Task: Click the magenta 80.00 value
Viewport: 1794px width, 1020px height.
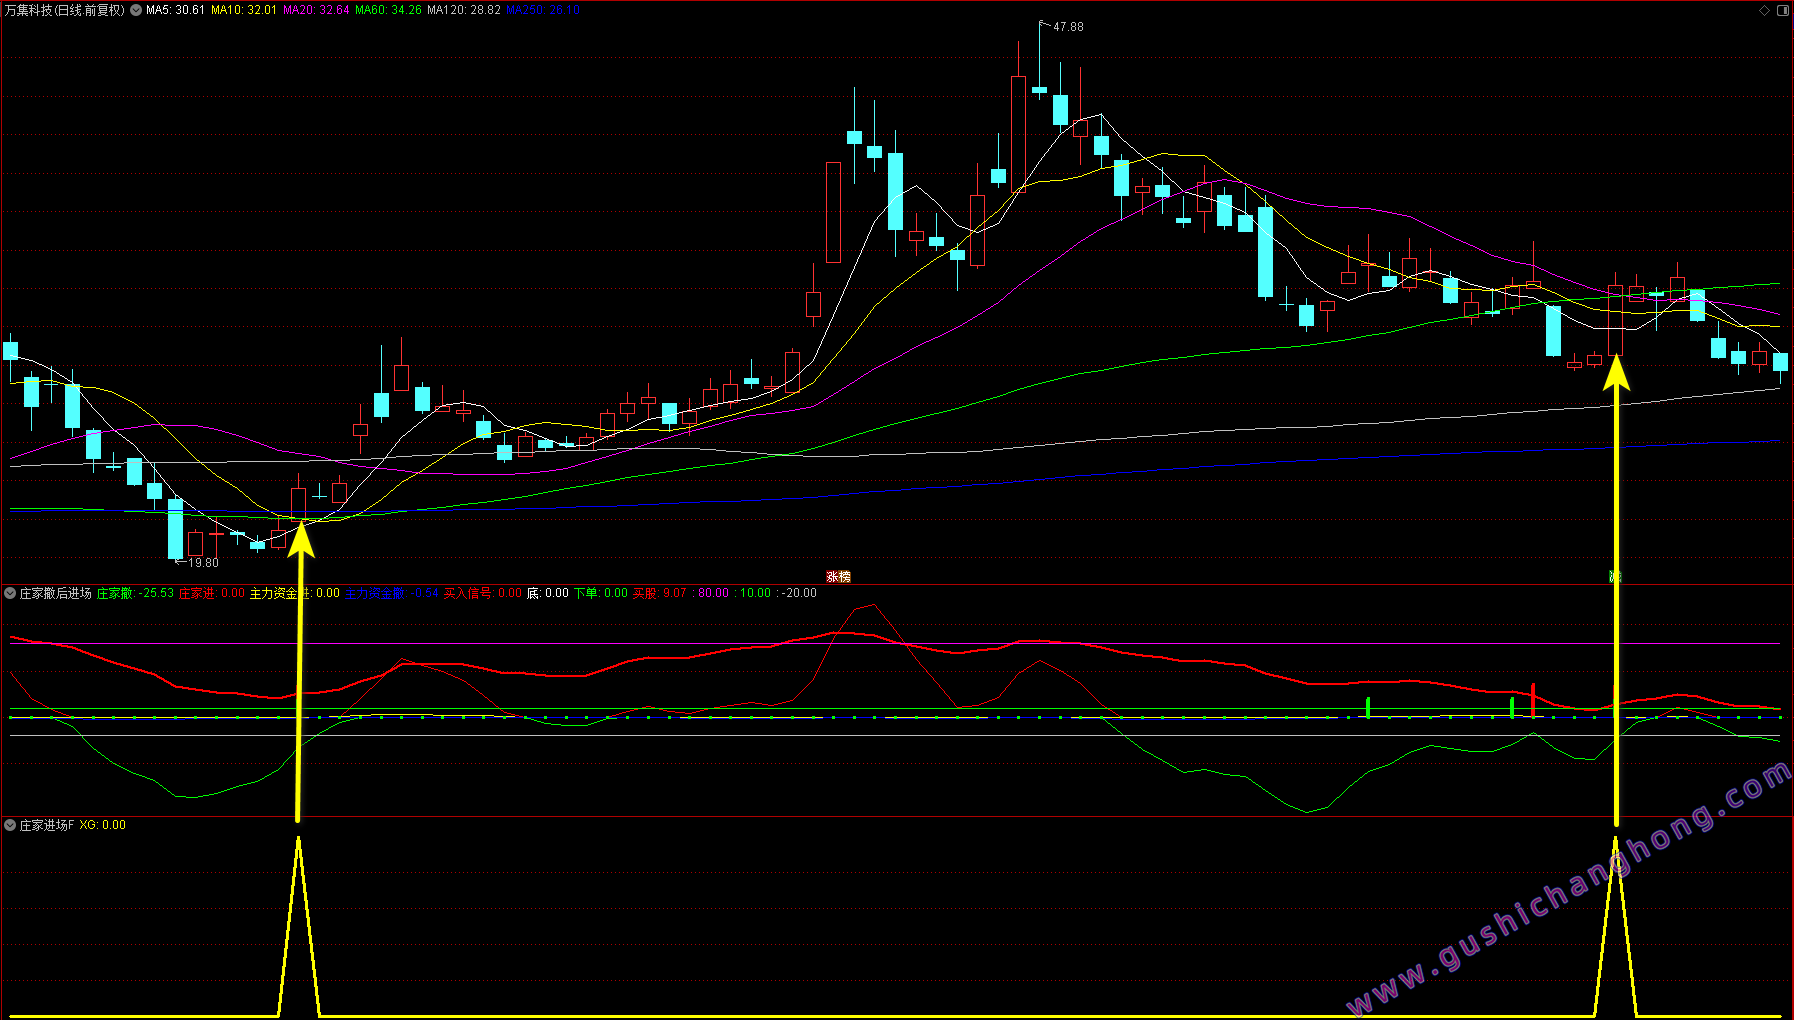Action: point(713,593)
